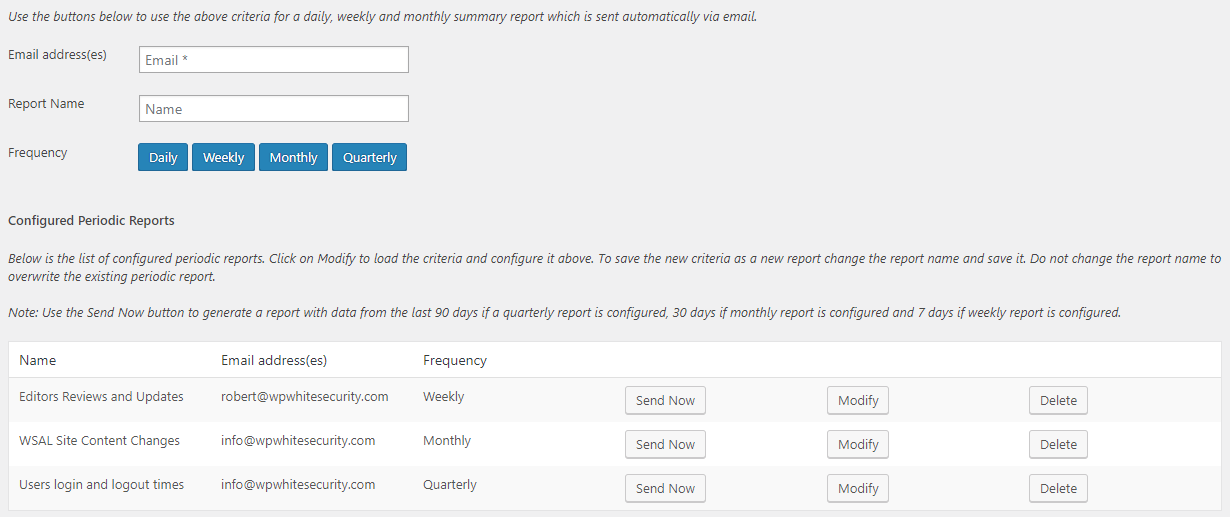Image resolution: width=1230 pixels, height=517 pixels.
Task: Click the Frequency column header
Action: pyautogui.click(x=455, y=360)
